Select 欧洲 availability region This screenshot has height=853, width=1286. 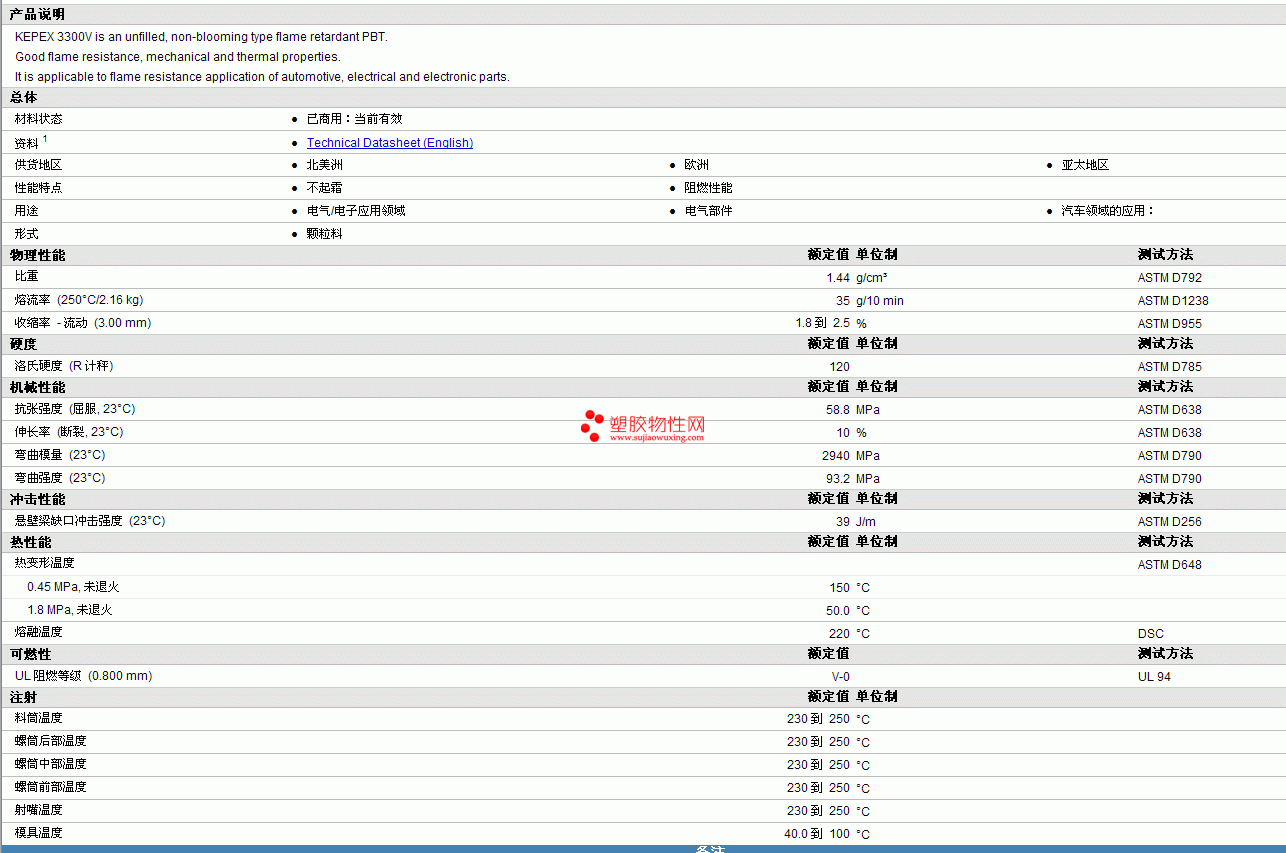point(696,165)
